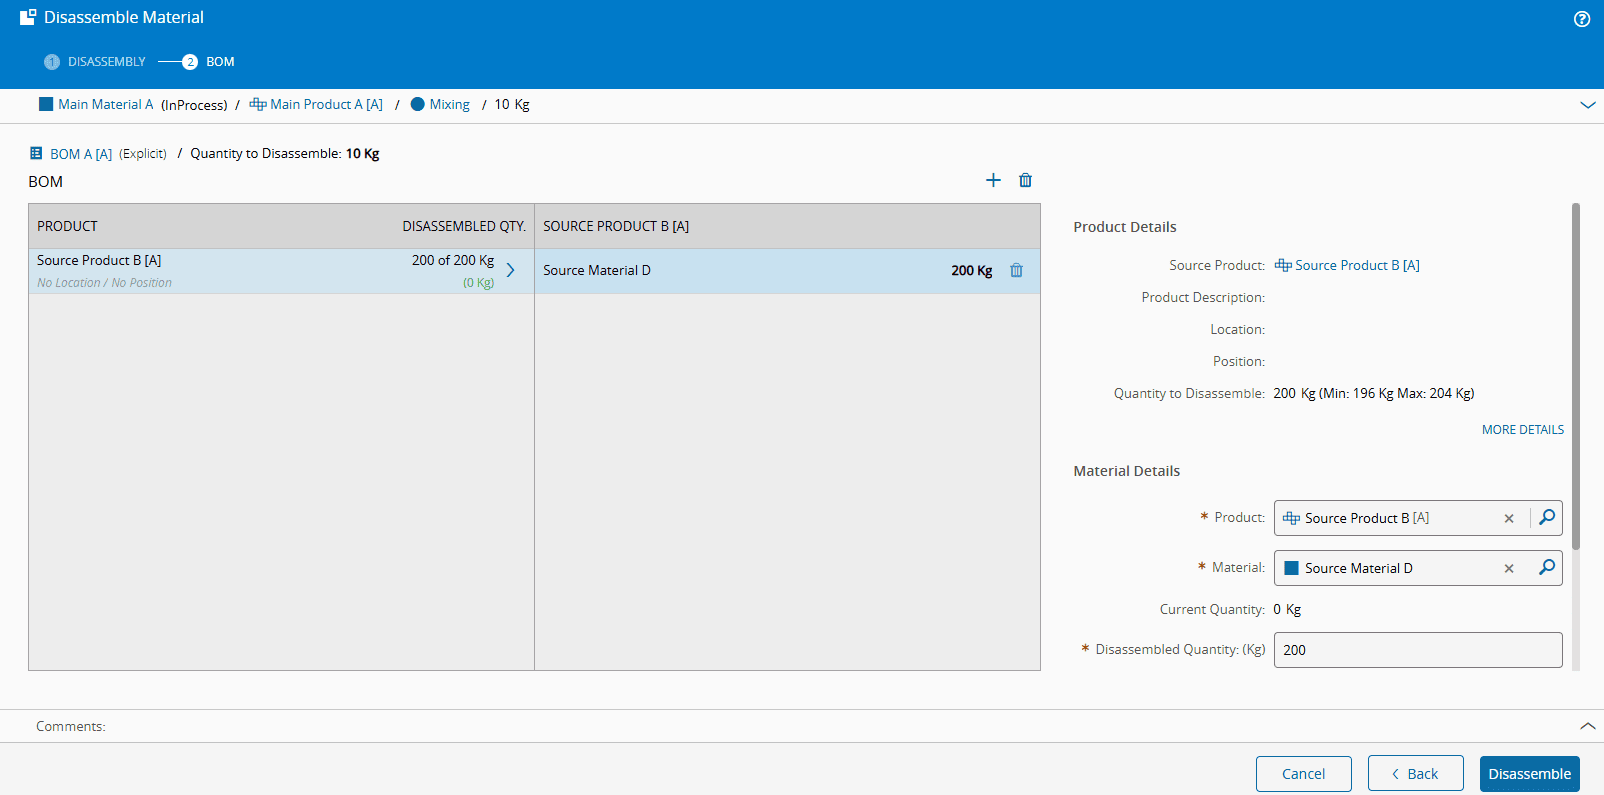Open Main Material A breadcrumb link
1604x795 pixels.
(105, 105)
